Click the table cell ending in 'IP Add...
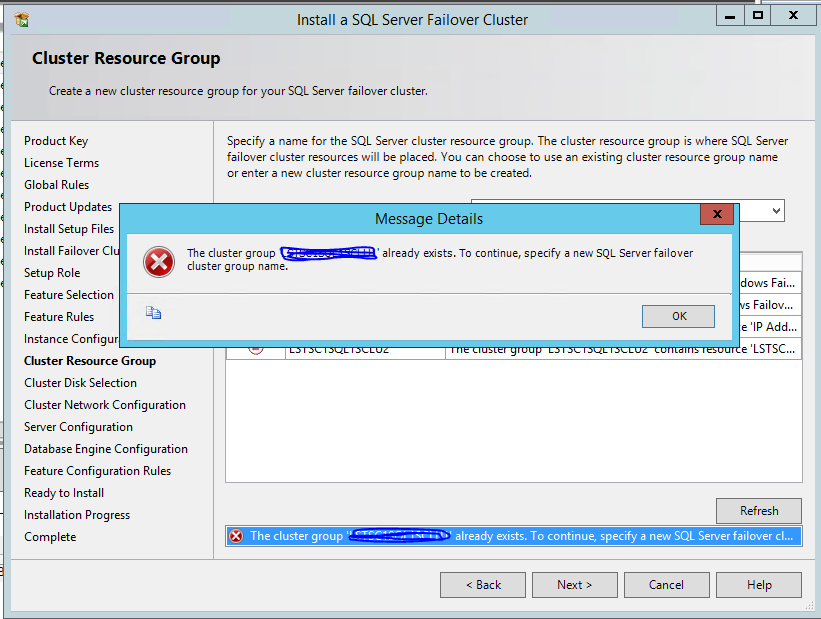Viewport: 821px width, 619px height. coord(768,327)
